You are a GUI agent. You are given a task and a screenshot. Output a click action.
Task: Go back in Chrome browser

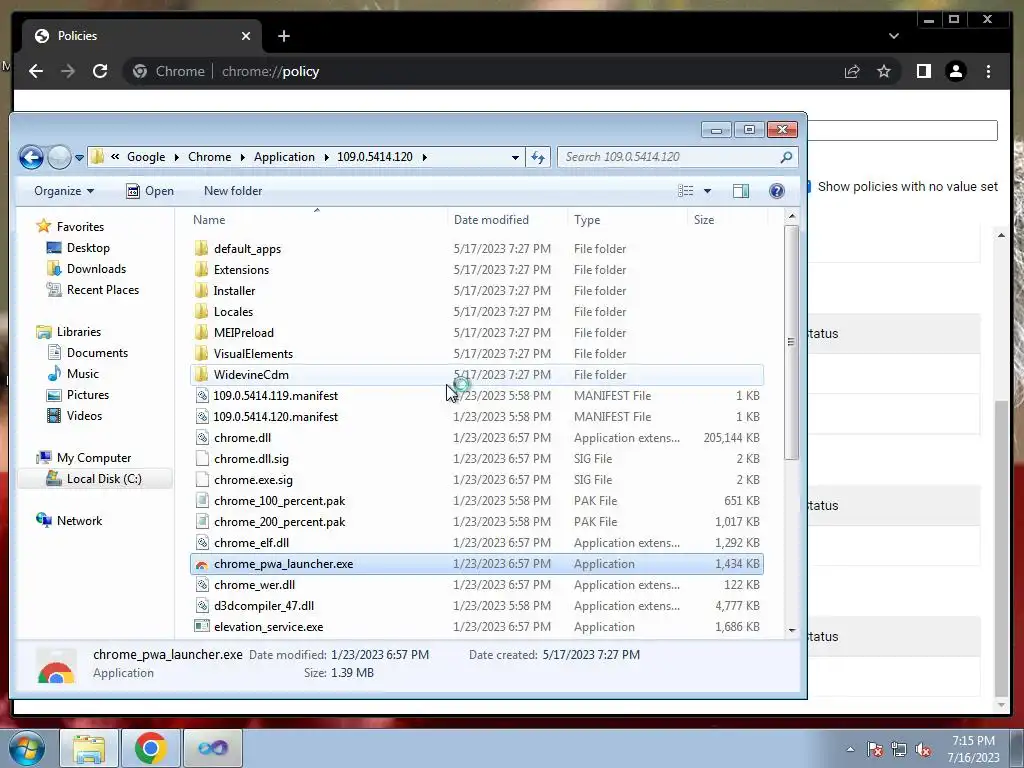point(36,71)
